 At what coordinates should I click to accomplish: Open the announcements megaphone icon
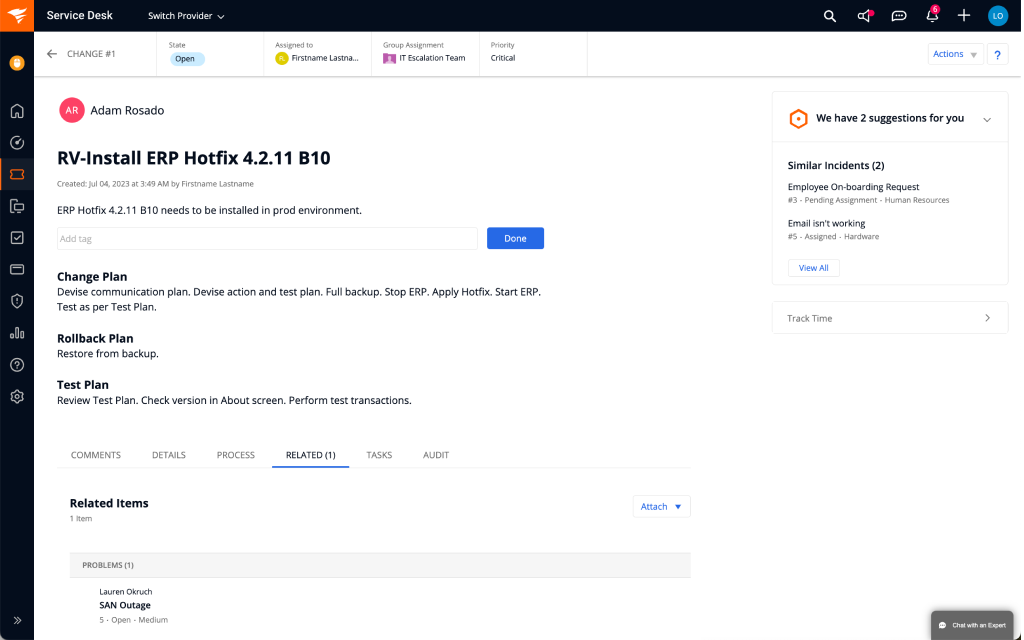pyautogui.click(x=865, y=16)
